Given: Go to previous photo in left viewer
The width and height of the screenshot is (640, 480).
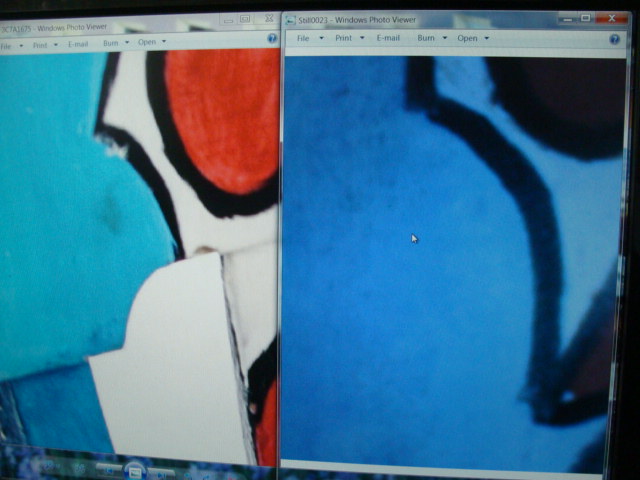Looking at the screenshot, I should coord(108,469).
